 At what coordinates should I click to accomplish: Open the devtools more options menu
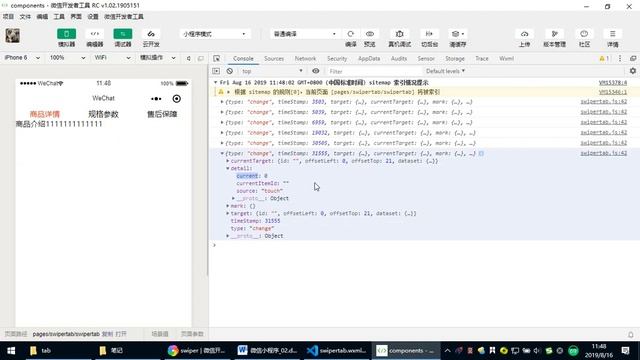[620, 59]
